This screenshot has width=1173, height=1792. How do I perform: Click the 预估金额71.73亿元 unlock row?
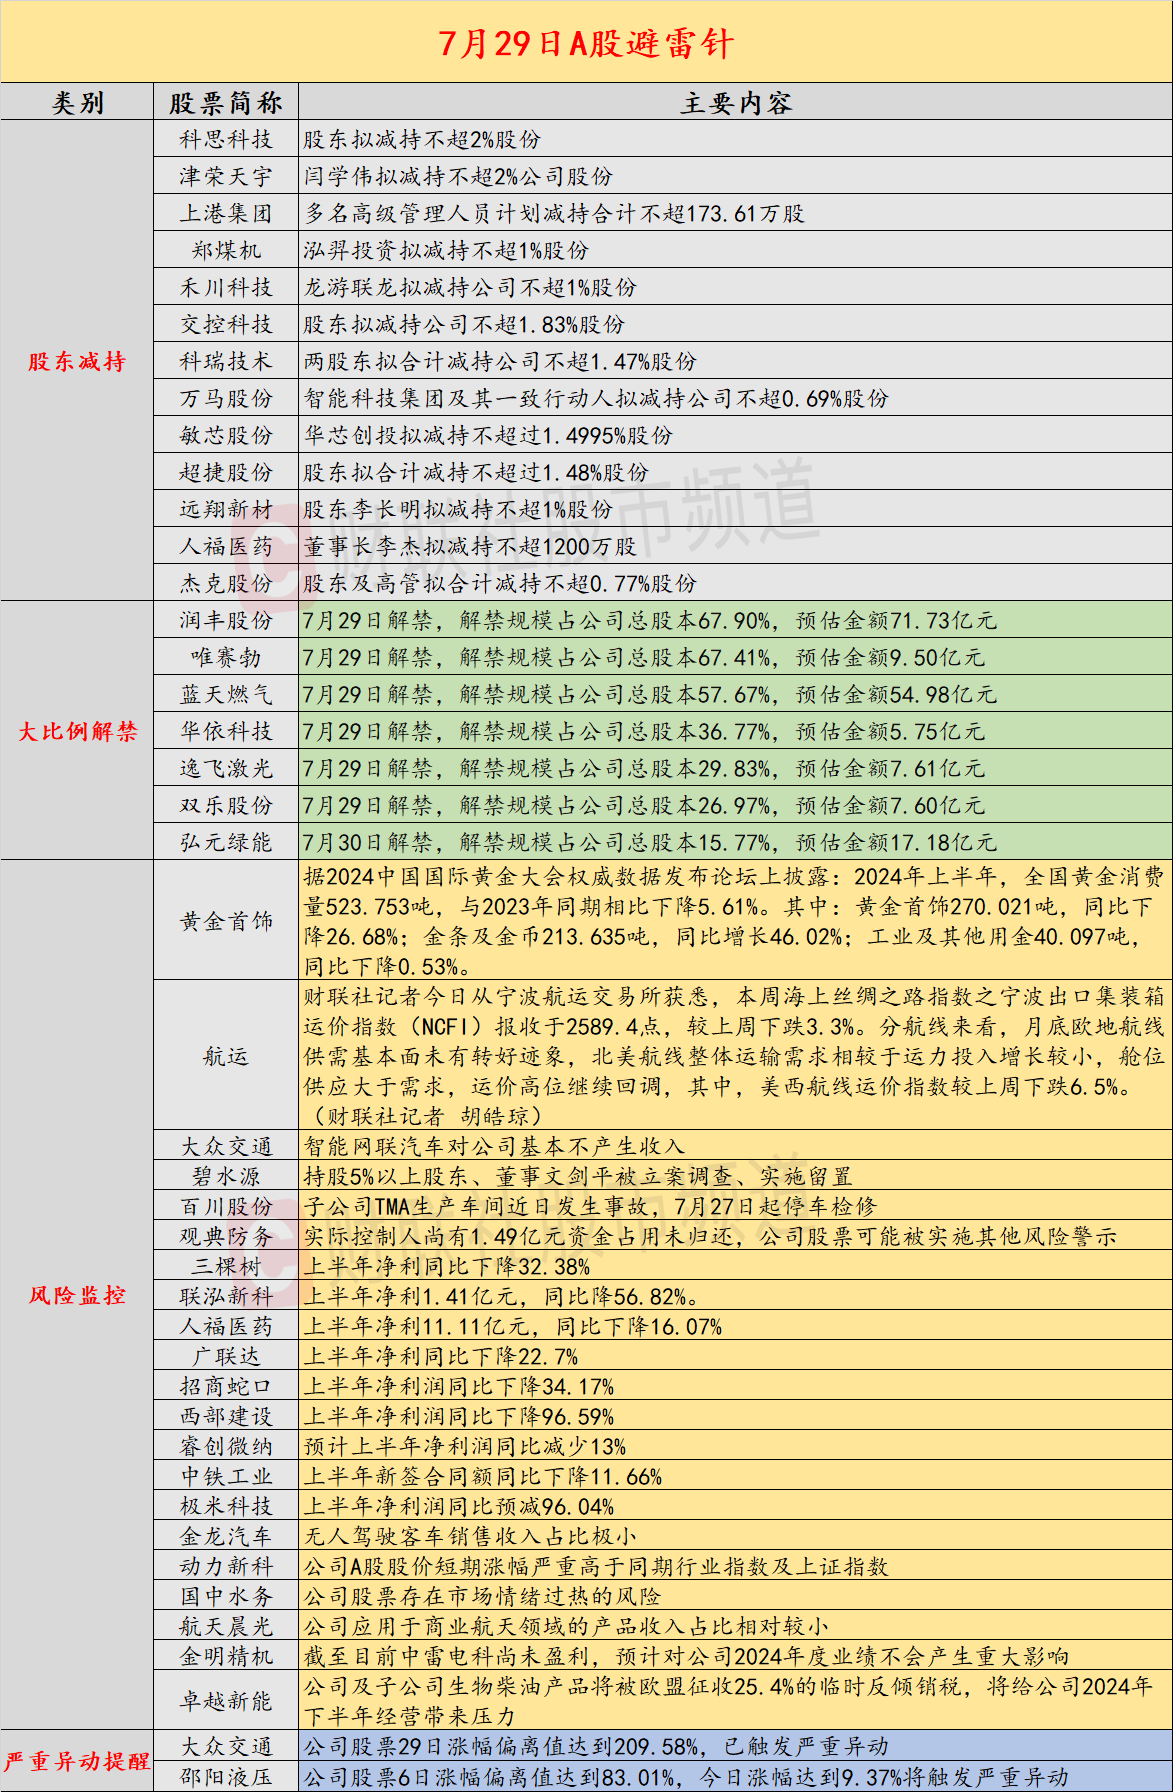tap(735, 621)
